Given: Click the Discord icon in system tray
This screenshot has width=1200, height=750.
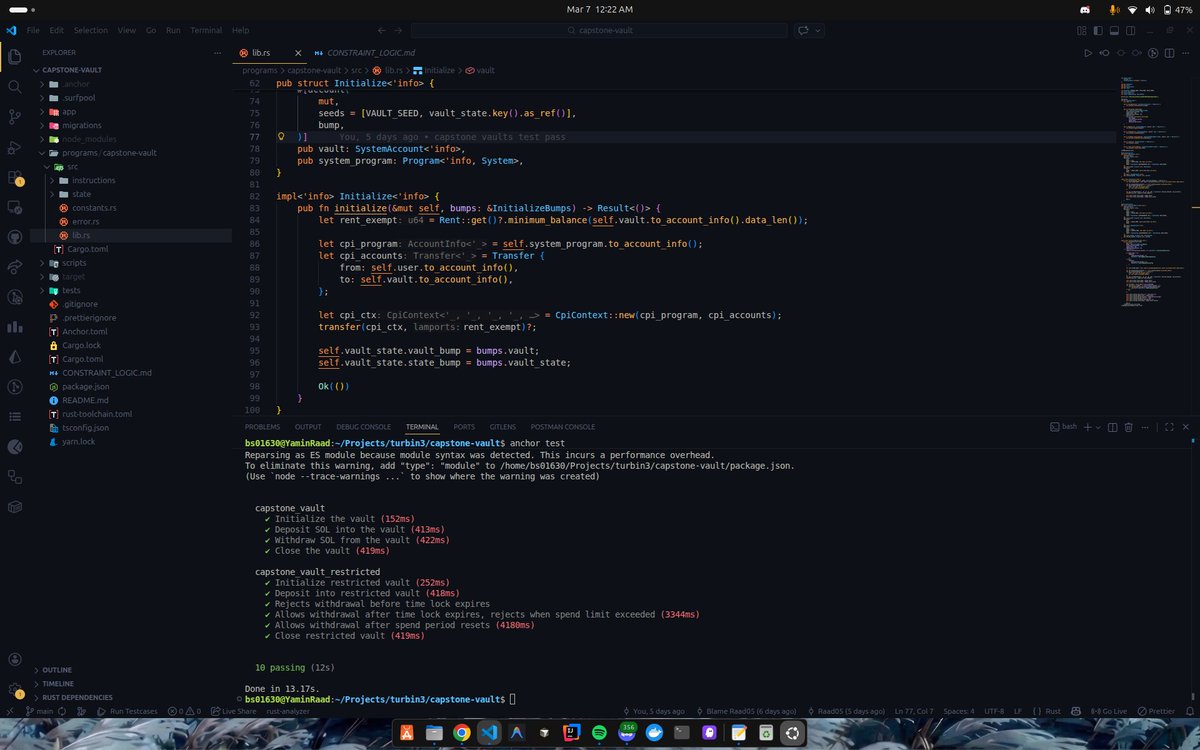Looking at the screenshot, I should (x=1085, y=9).
